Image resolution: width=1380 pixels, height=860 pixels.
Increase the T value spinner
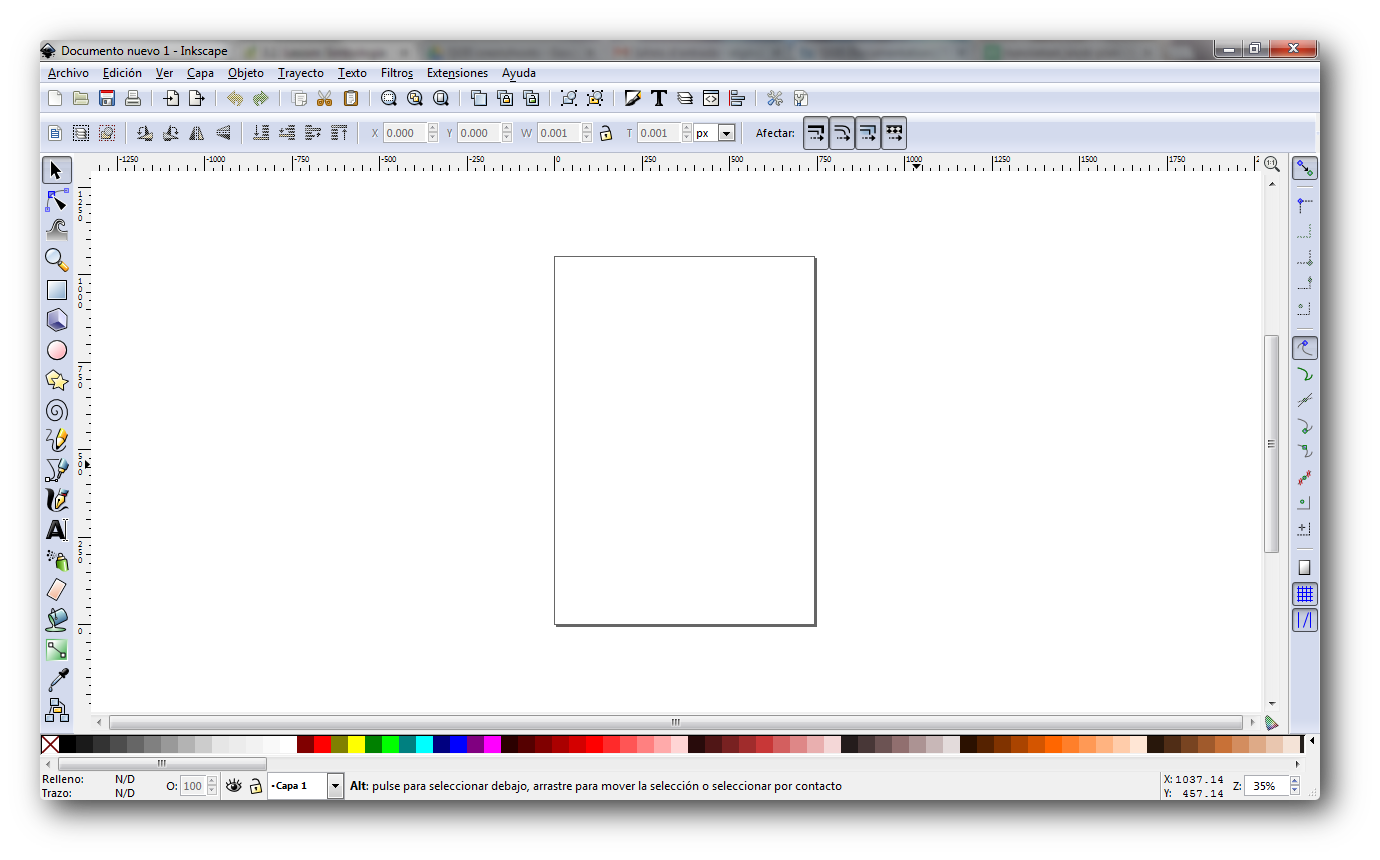pyautogui.click(x=686, y=128)
